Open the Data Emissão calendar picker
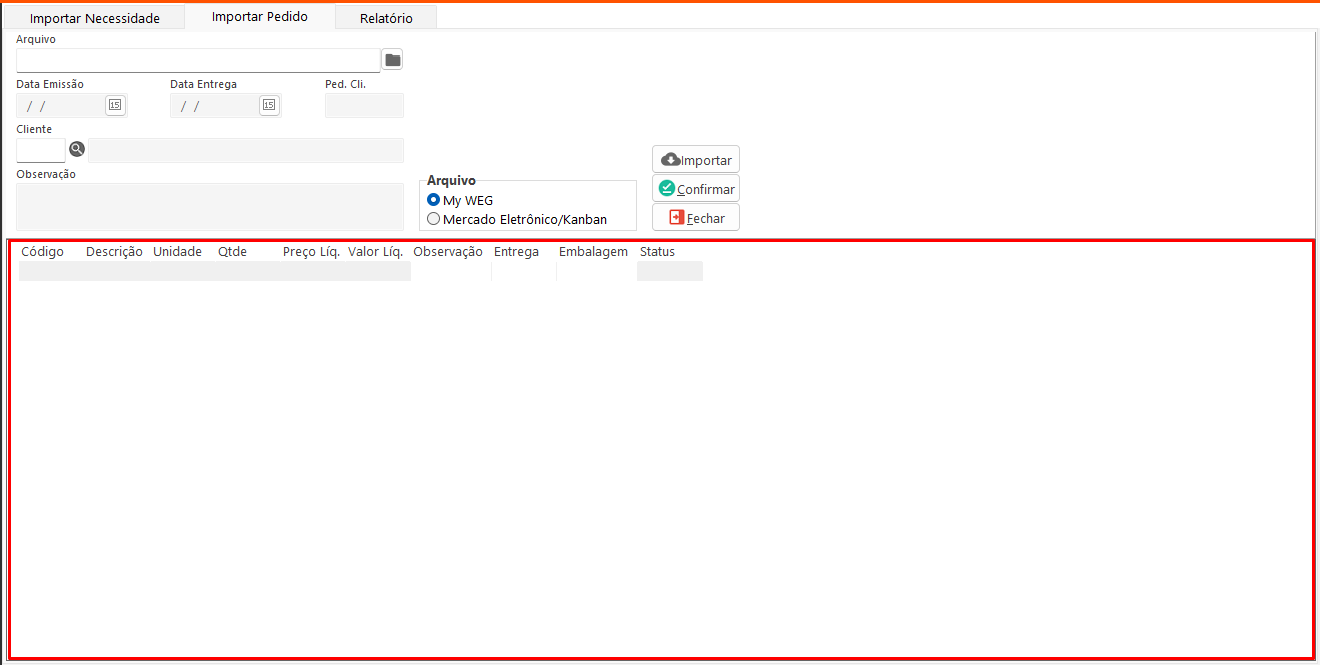Image resolution: width=1320 pixels, height=665 pixels. (115, 105)
